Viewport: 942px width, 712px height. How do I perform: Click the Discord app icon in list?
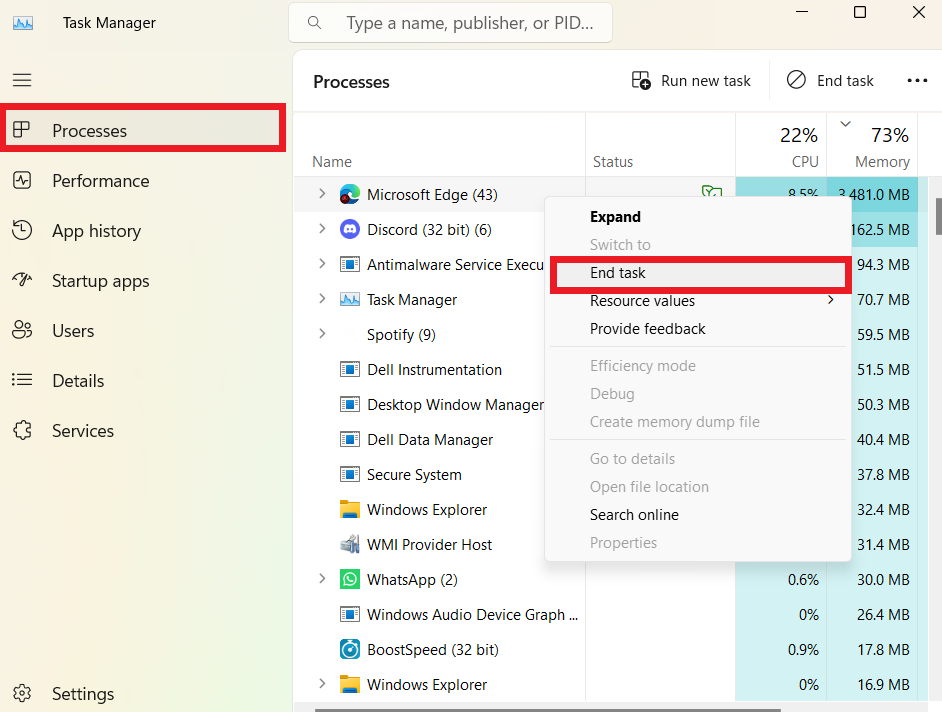349,229
